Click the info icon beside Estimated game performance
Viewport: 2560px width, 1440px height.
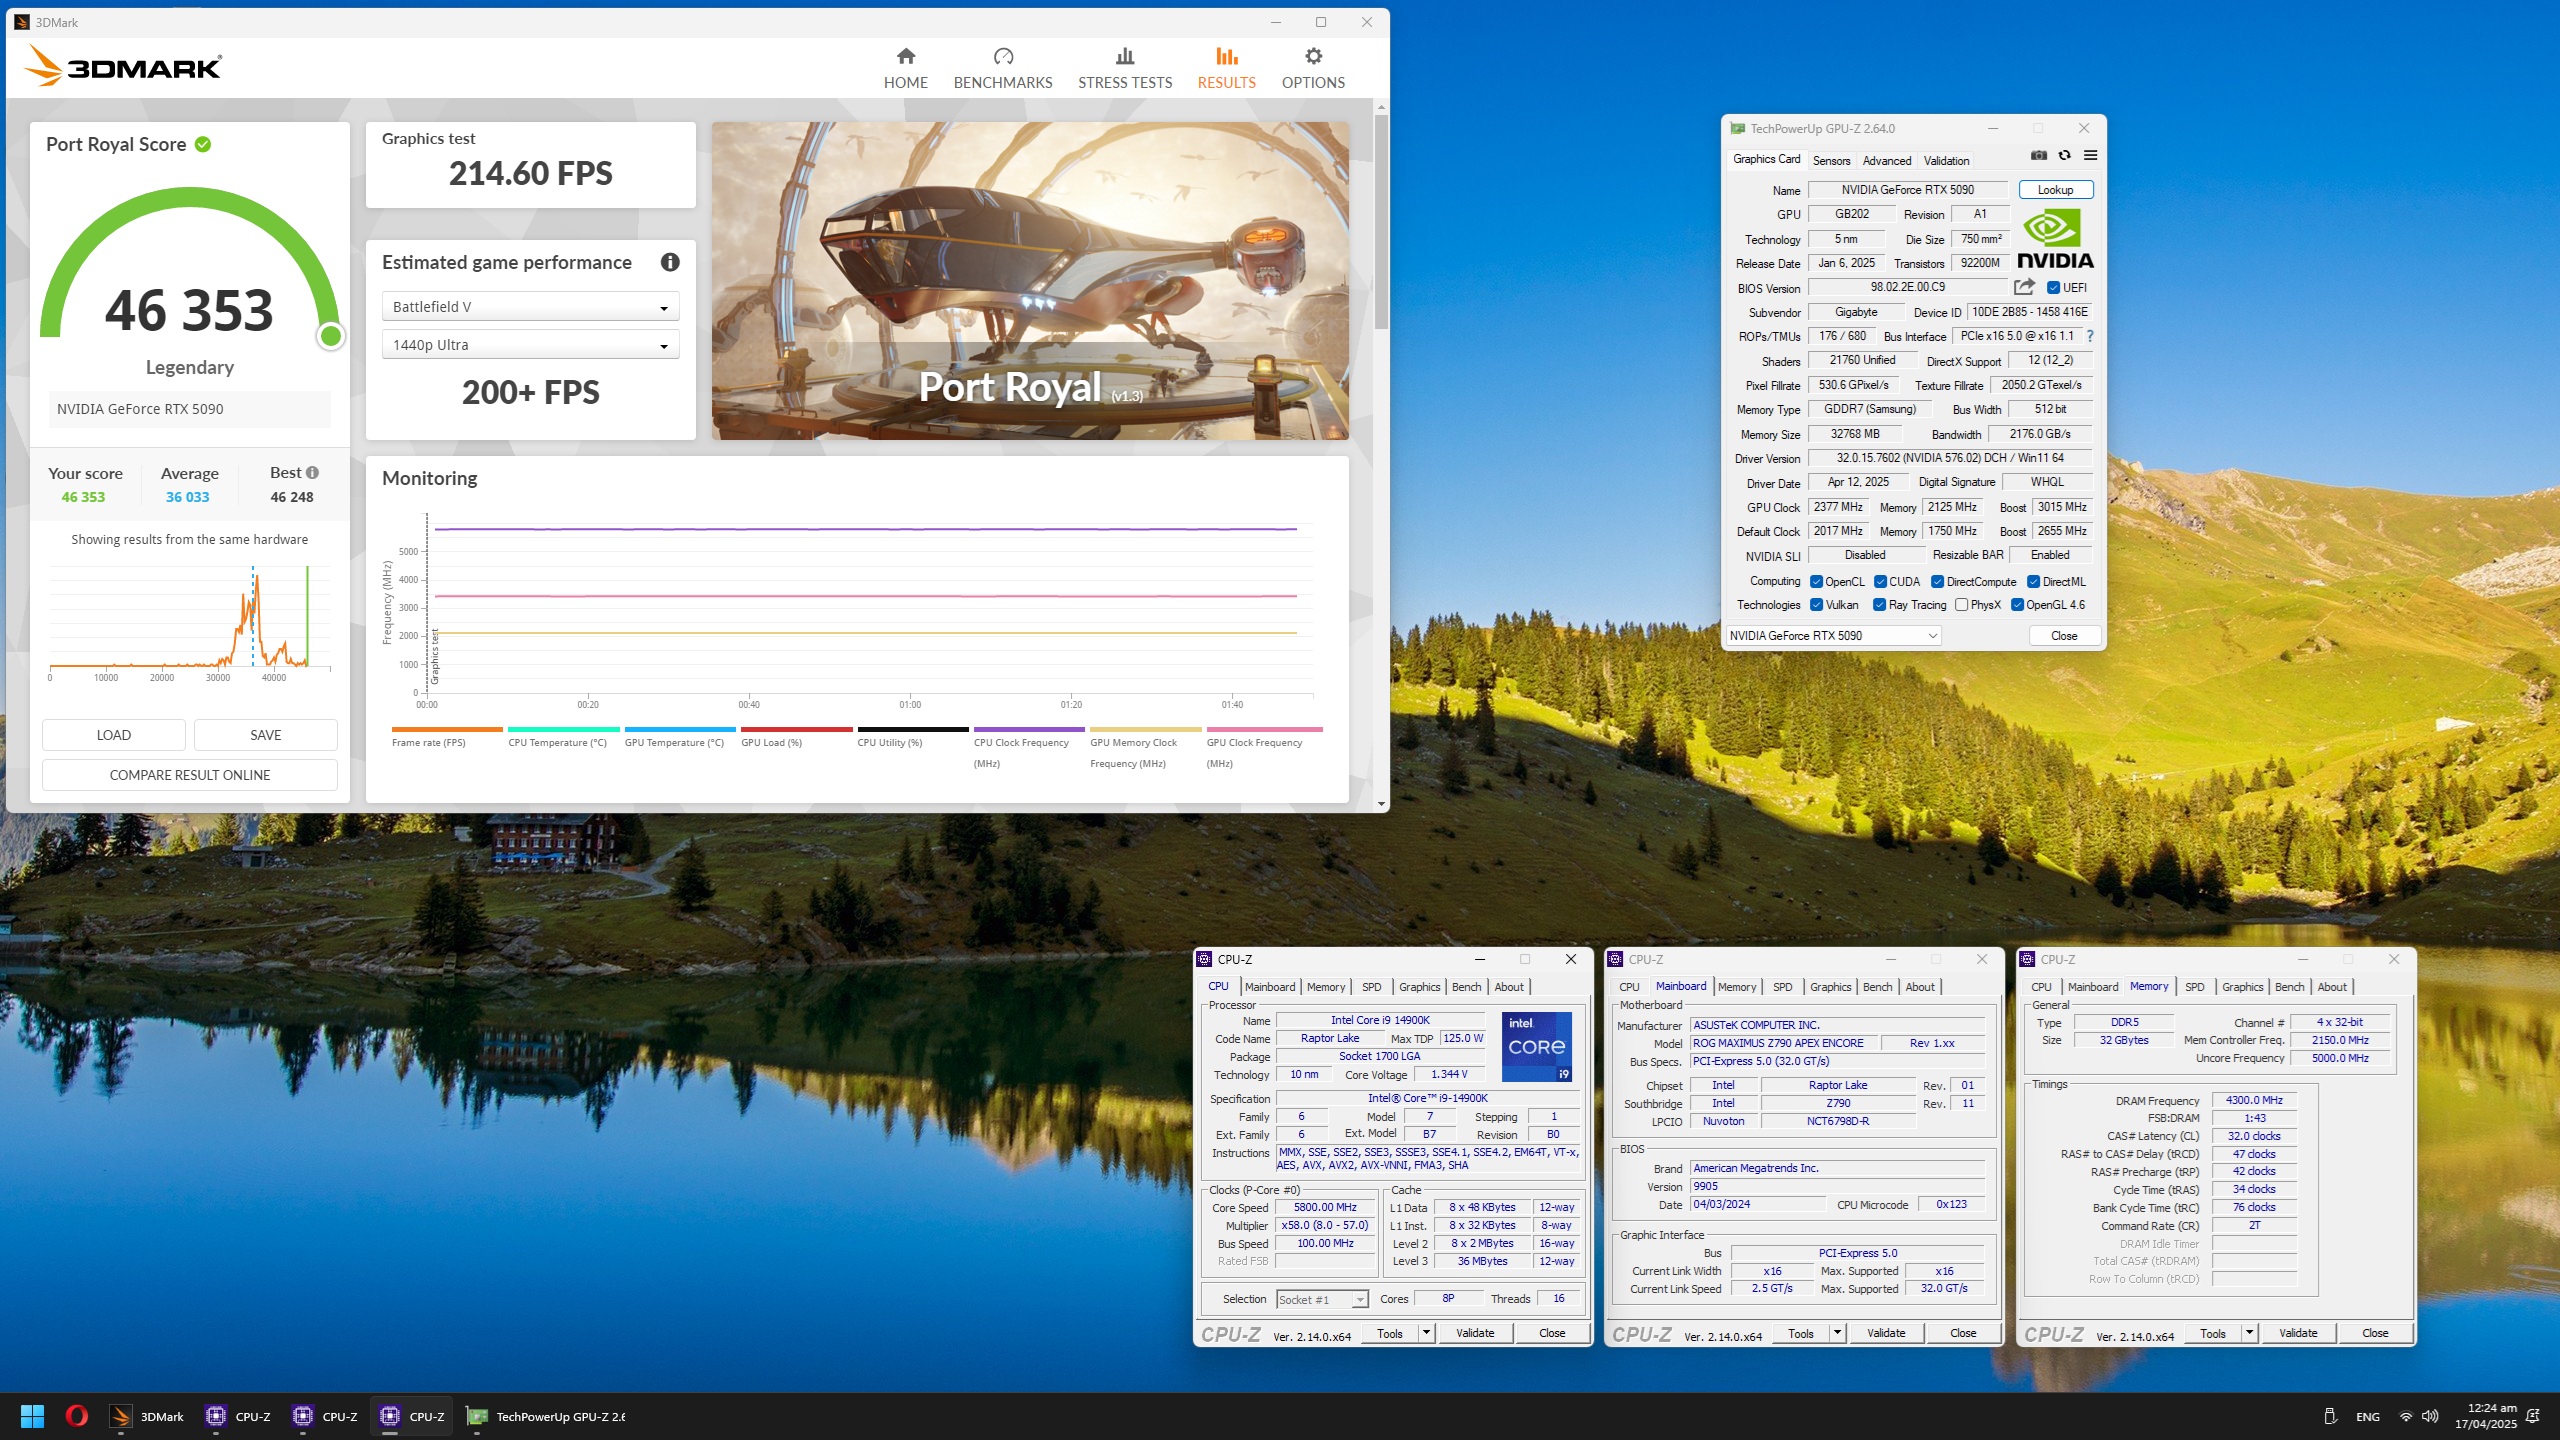(x=670, y=262)
